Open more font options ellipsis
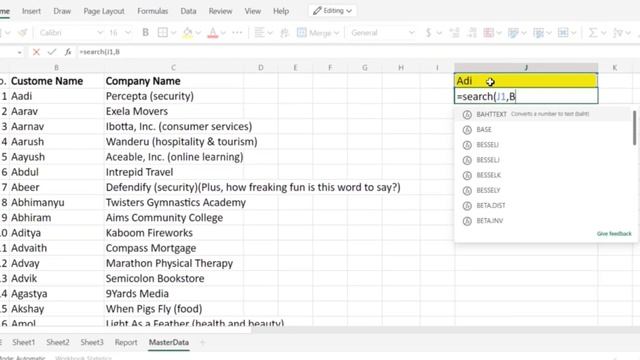Screen dimensions: 640x360 click(x=237, y=33)
